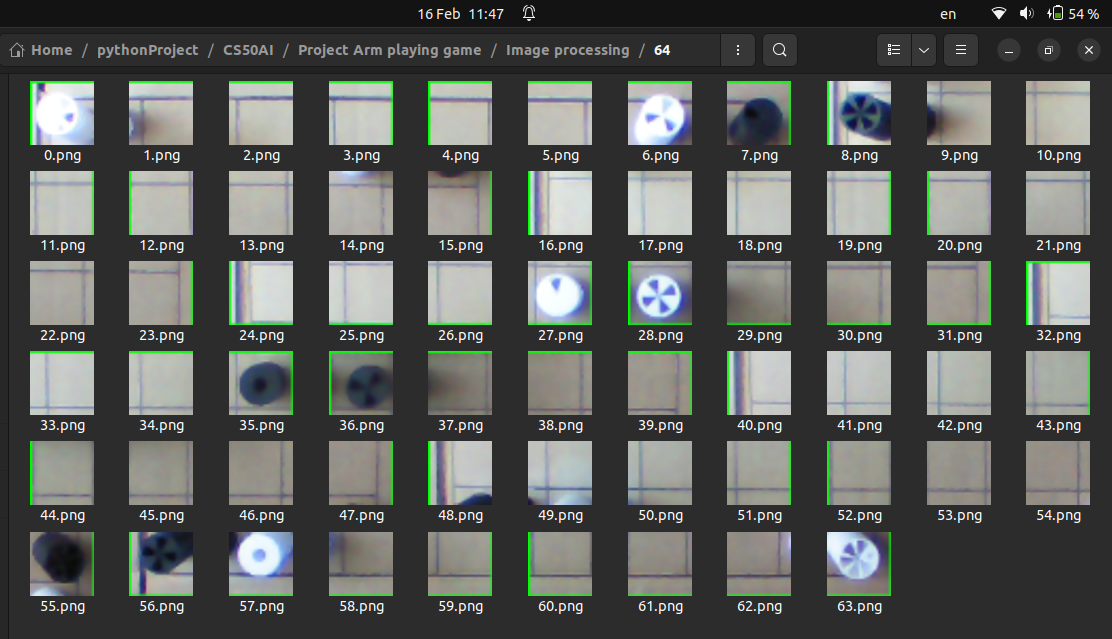Open the calendar clock showing 16 Feb 11:47
This screenshot has width=1112, height=639.
click(460, 13)
